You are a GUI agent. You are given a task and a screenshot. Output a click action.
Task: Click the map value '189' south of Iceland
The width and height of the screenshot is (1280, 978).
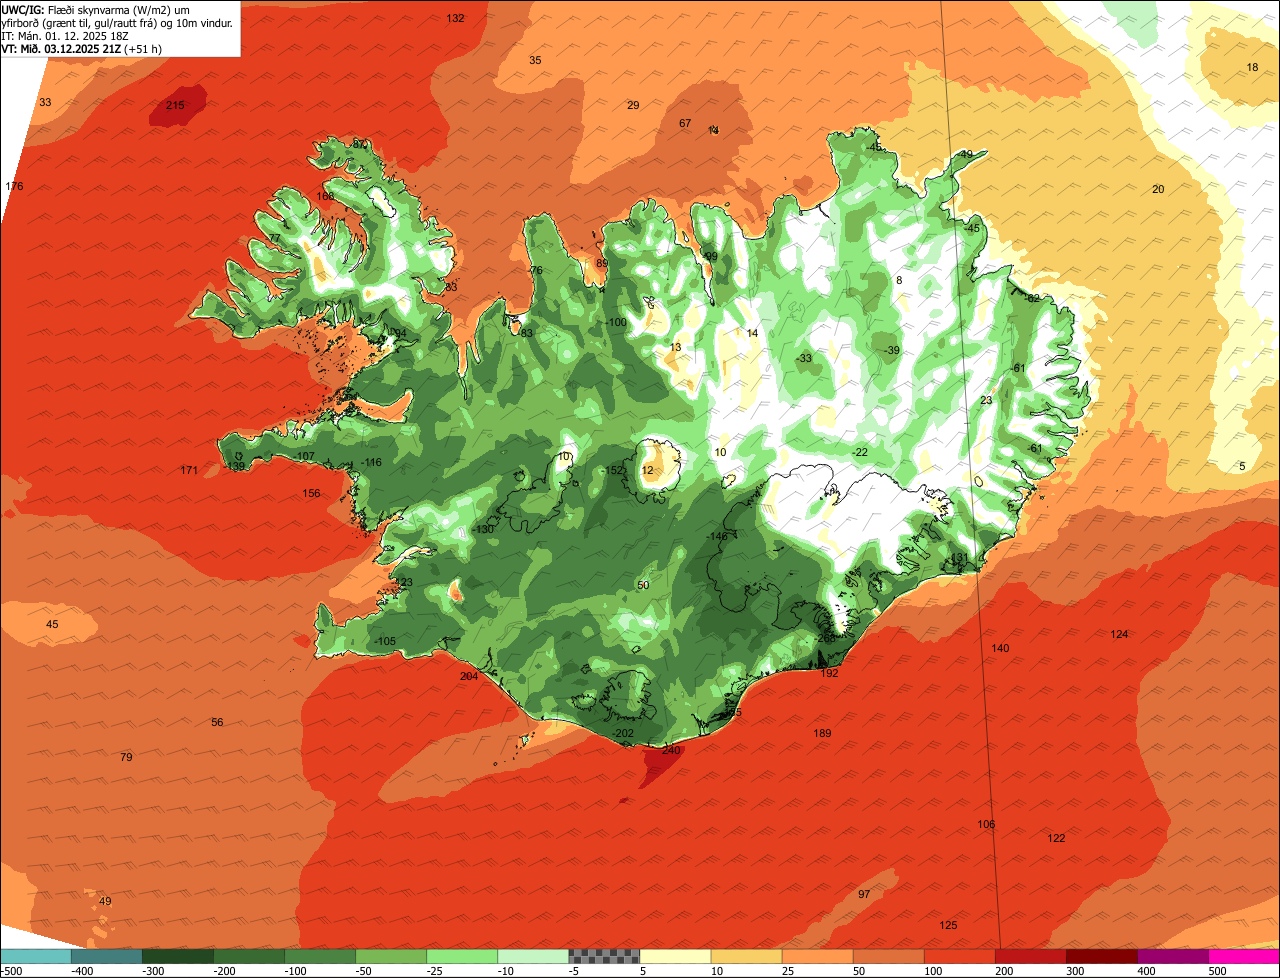tap(822, 733)
